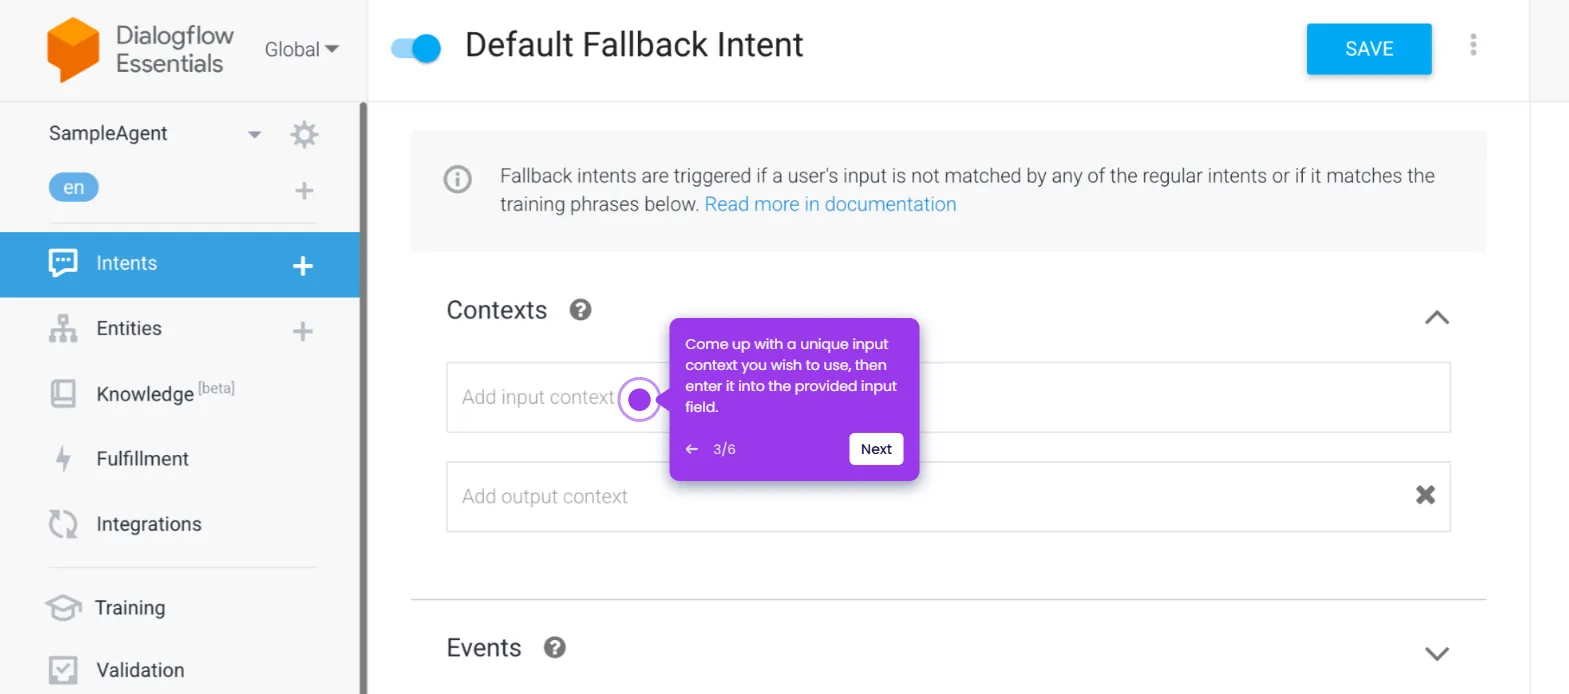Open the three-dot more options menu
Image resolution: width=1569 pixels, height=694 pixels.
pos(1473,45)
